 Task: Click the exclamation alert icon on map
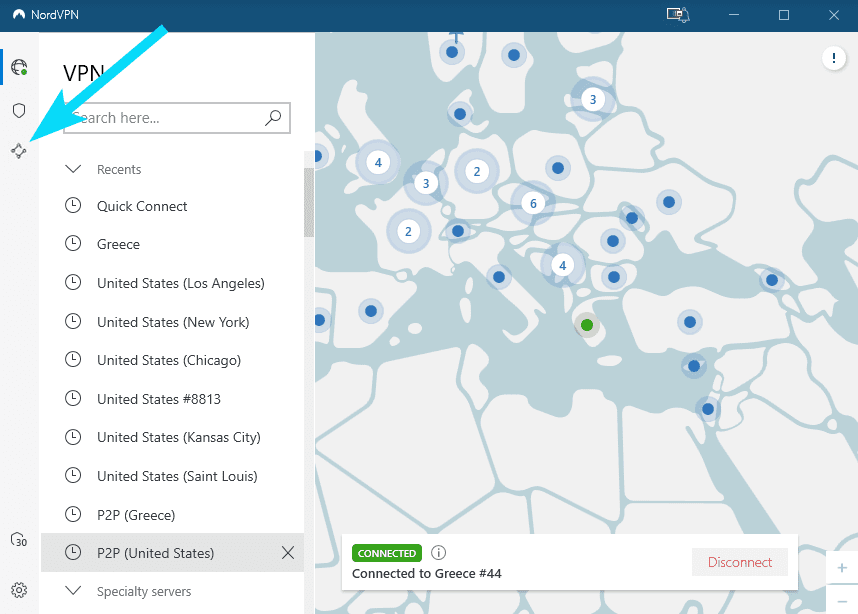834,57
